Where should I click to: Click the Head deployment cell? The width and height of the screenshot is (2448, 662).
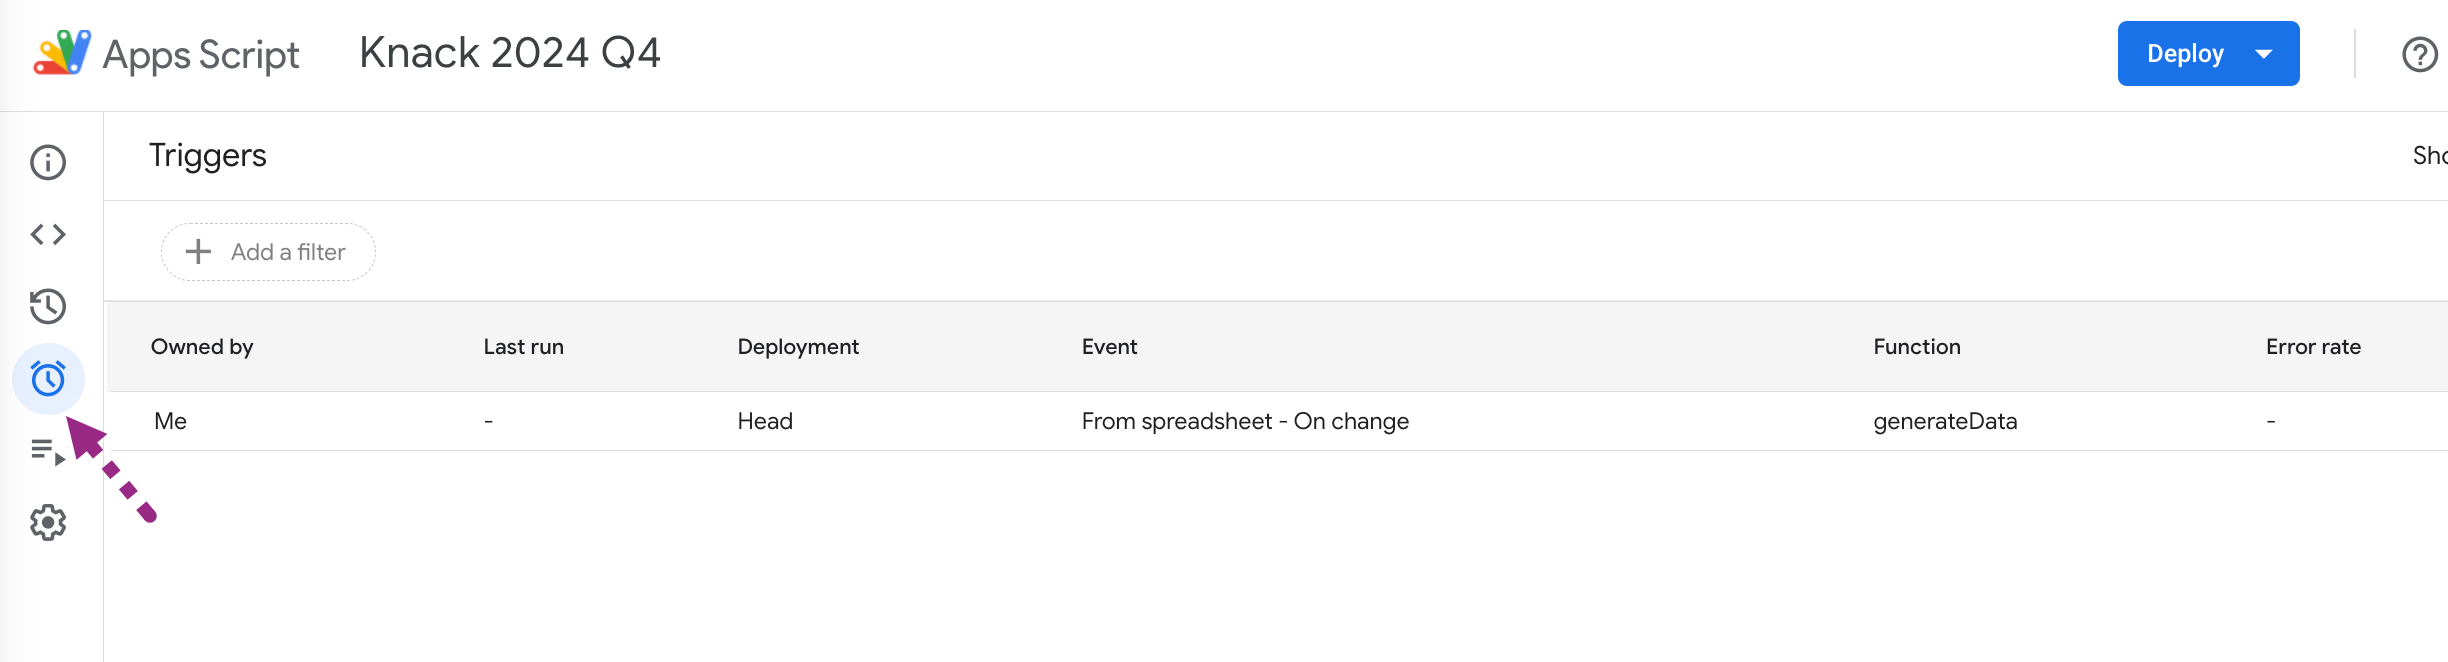tap(765, 421)
